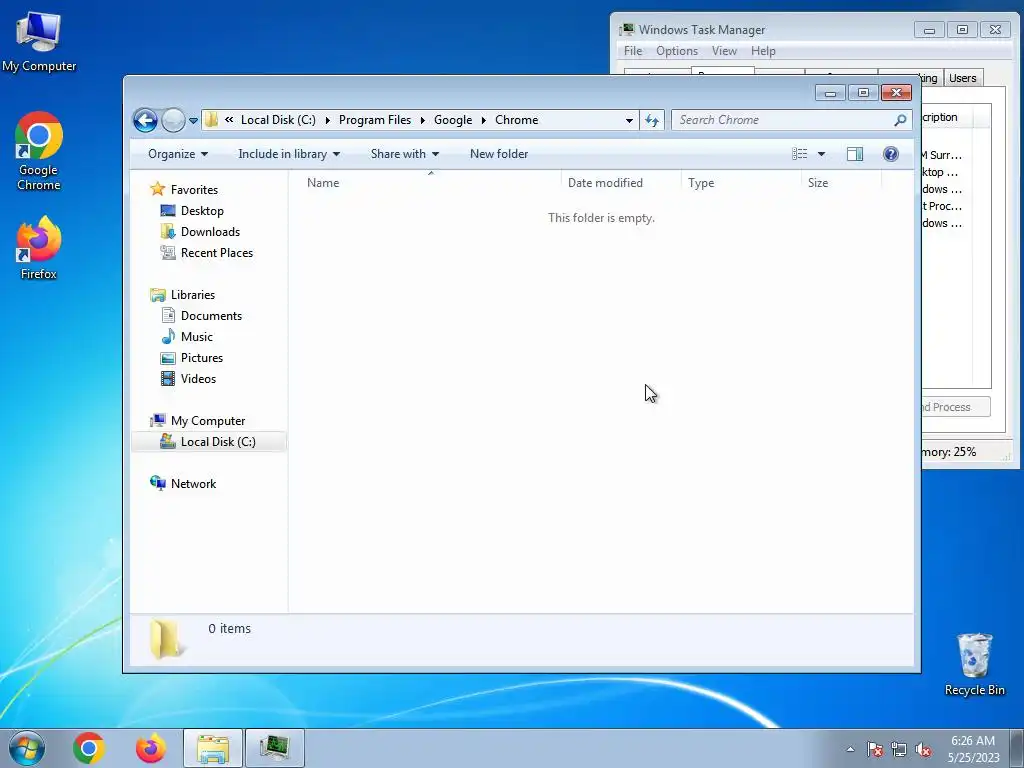Click Google in the breadcrumb path
Viewport: 1024px width, 768px height.
(x=453, y=120)
